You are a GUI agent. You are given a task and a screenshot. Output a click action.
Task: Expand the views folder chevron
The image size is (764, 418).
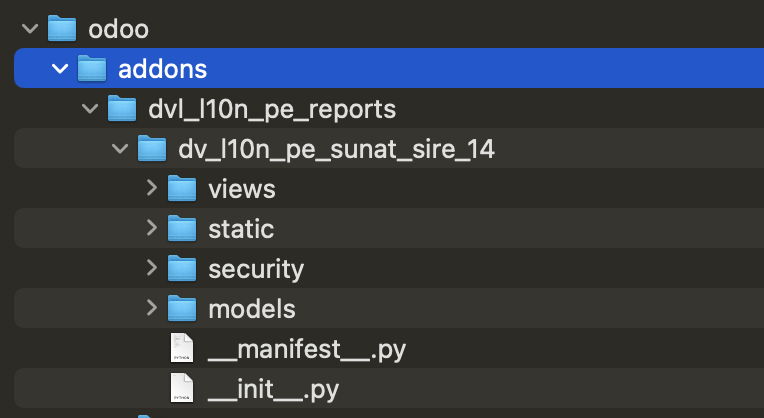point(151,188)
